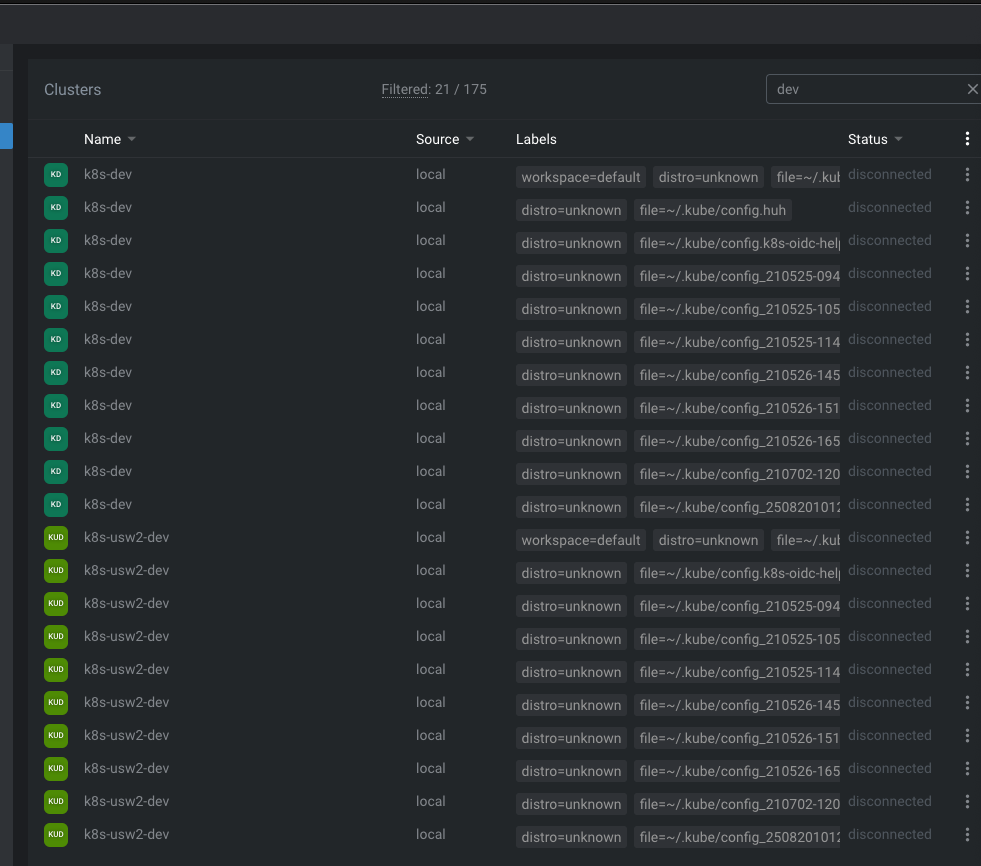Click the file=~/.kube/config.huh label chip
981x866 pixels.
pos(712,210)
